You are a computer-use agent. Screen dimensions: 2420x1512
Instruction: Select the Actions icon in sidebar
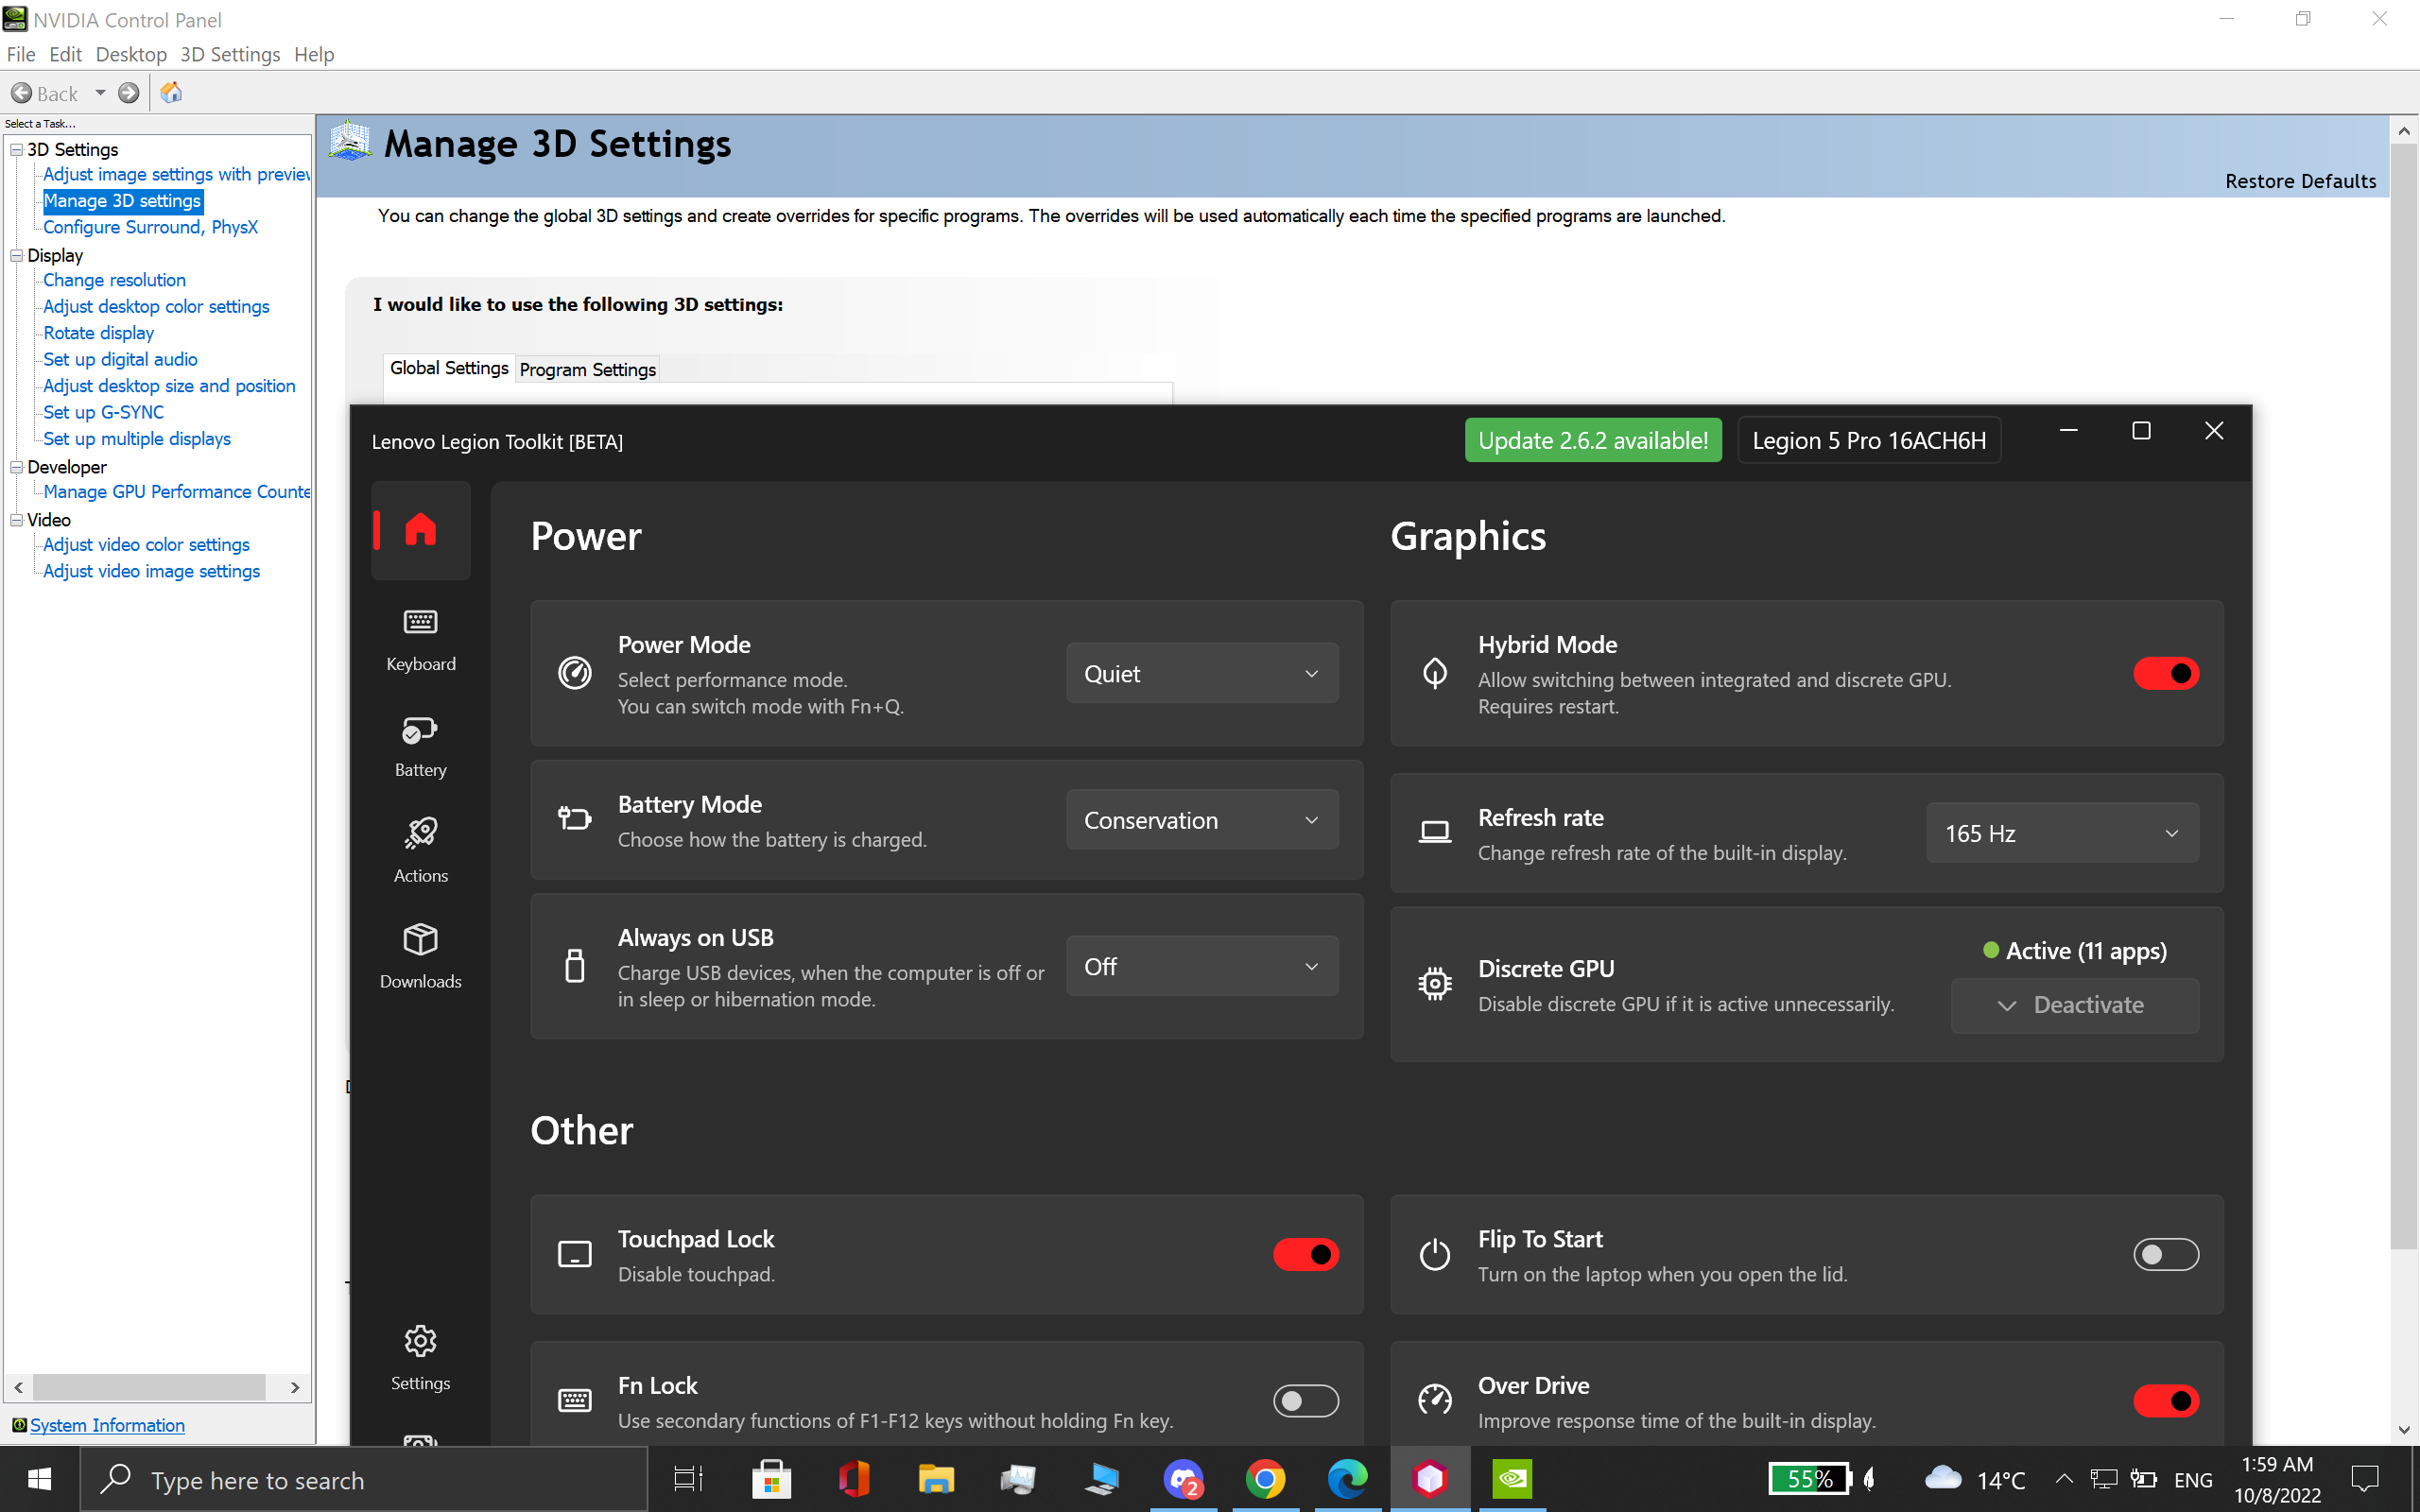(x=420, y=848)
